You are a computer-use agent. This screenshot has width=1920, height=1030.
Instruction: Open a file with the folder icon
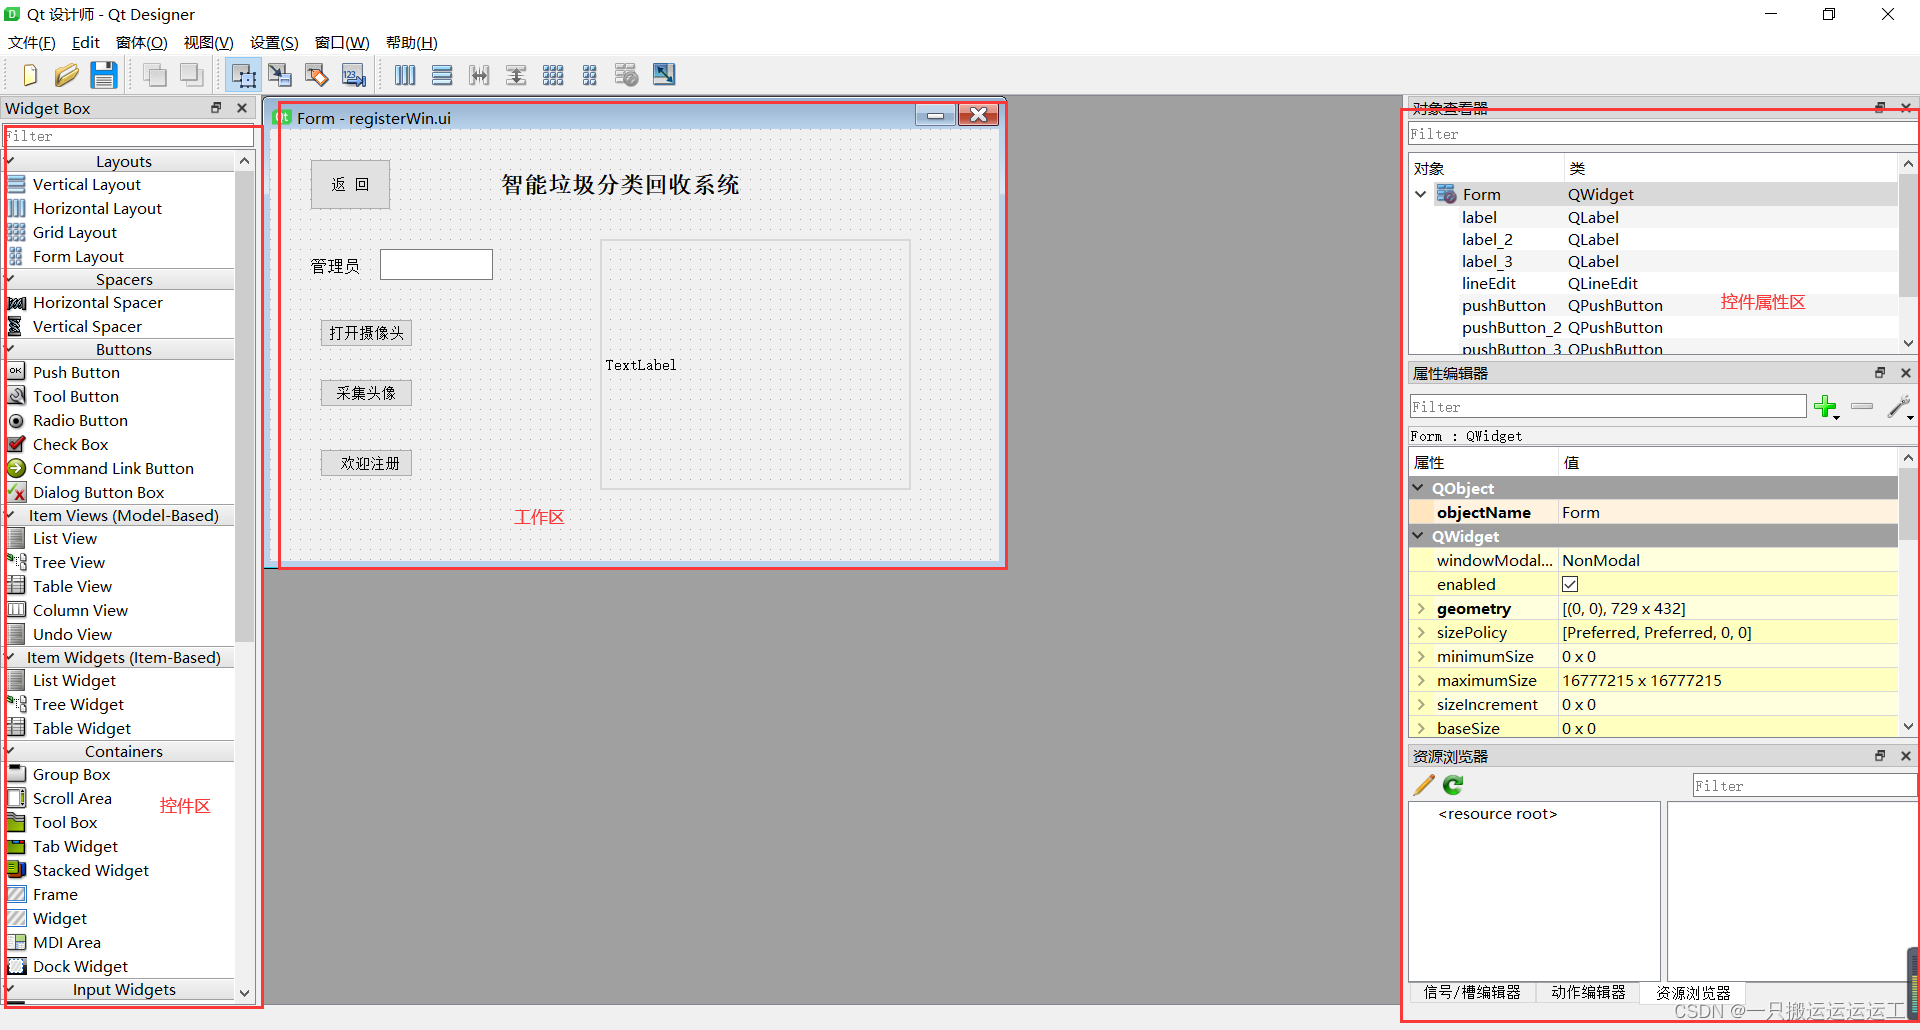coord(66,75)
